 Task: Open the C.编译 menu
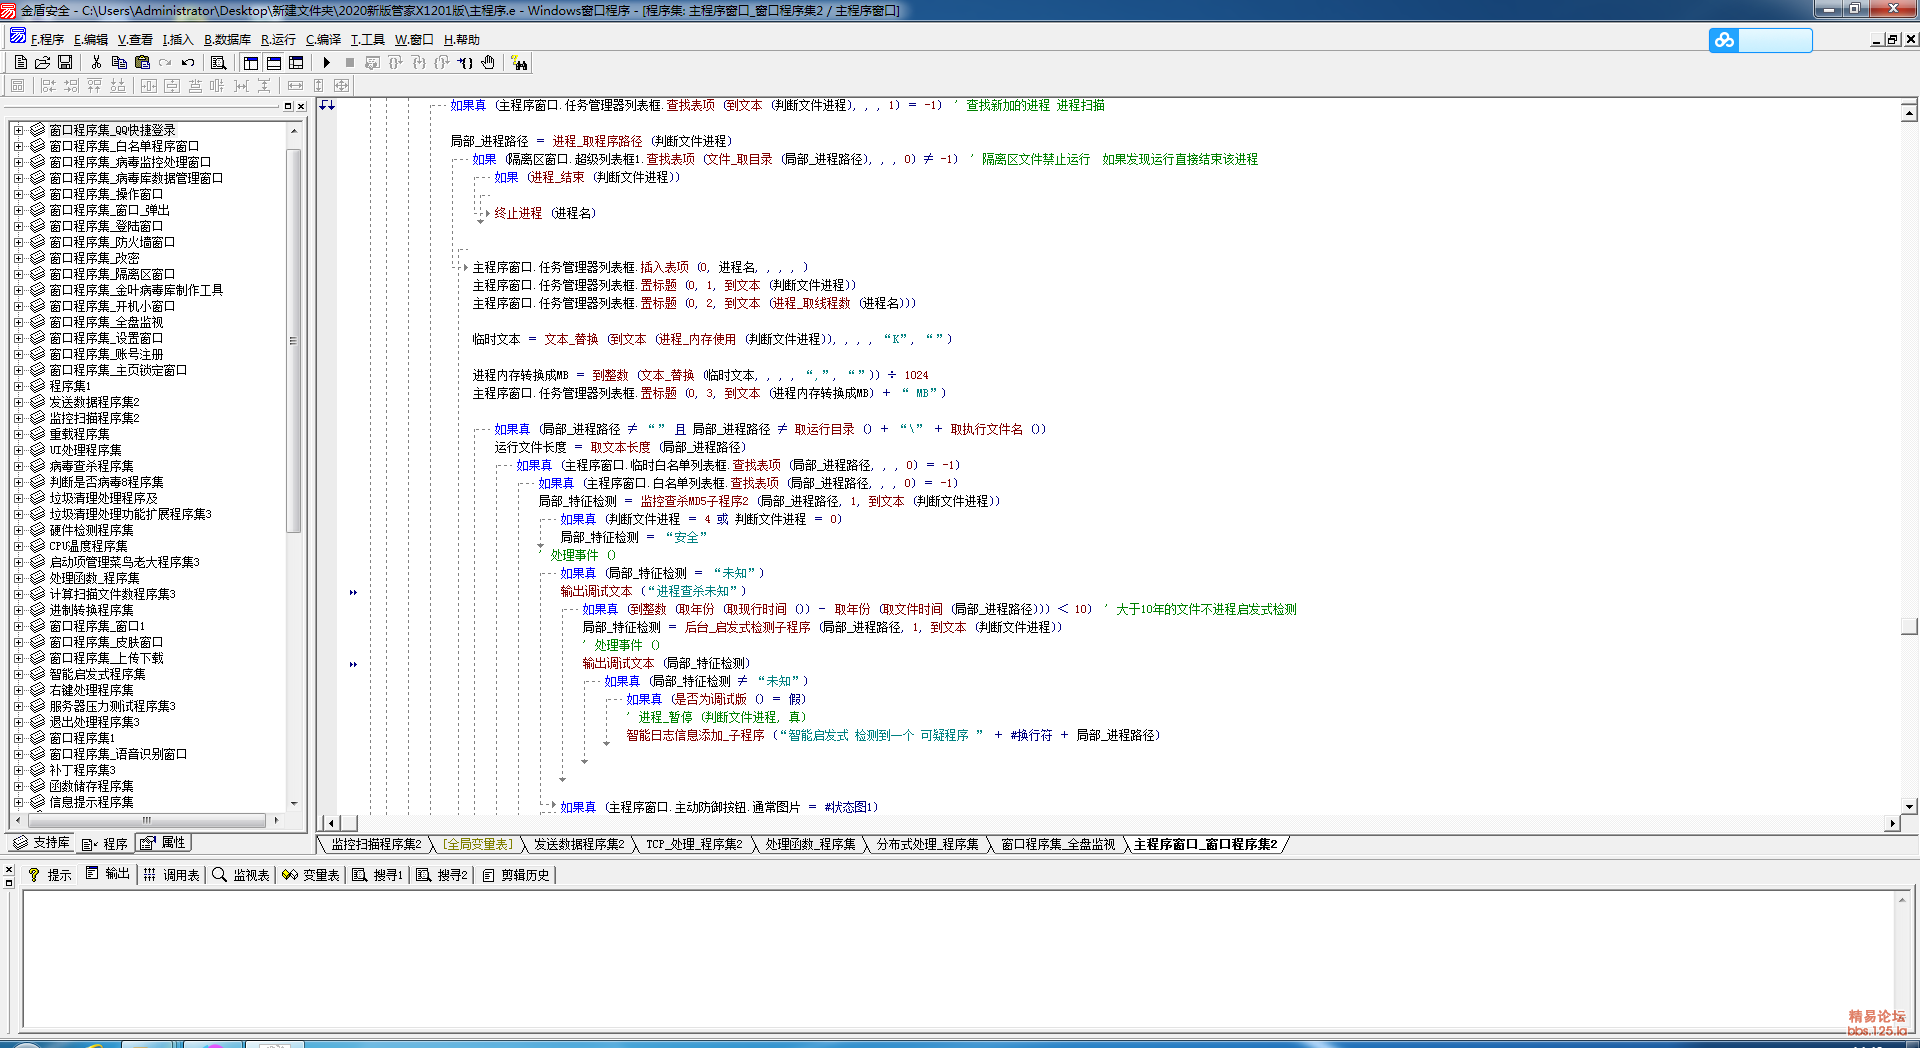pos(323,40)
